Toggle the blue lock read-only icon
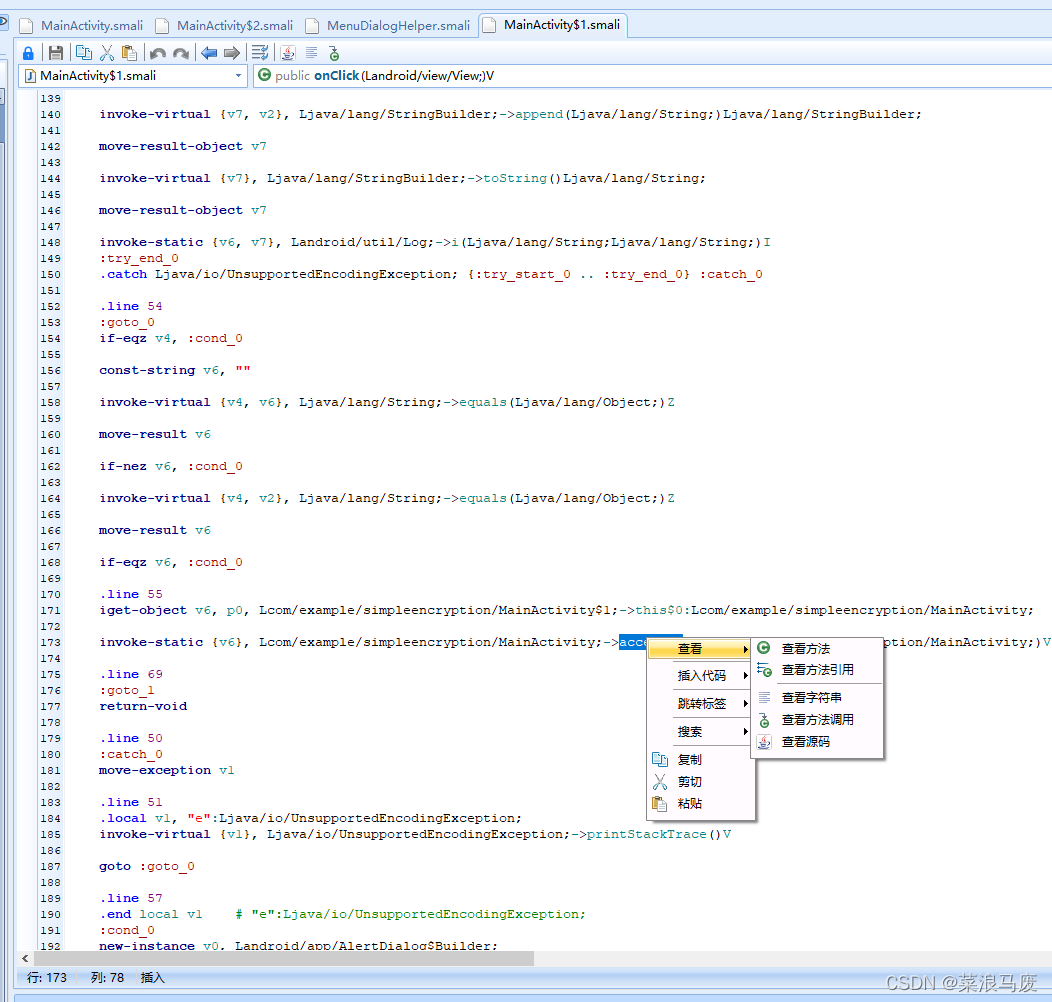 click(28, 53)
